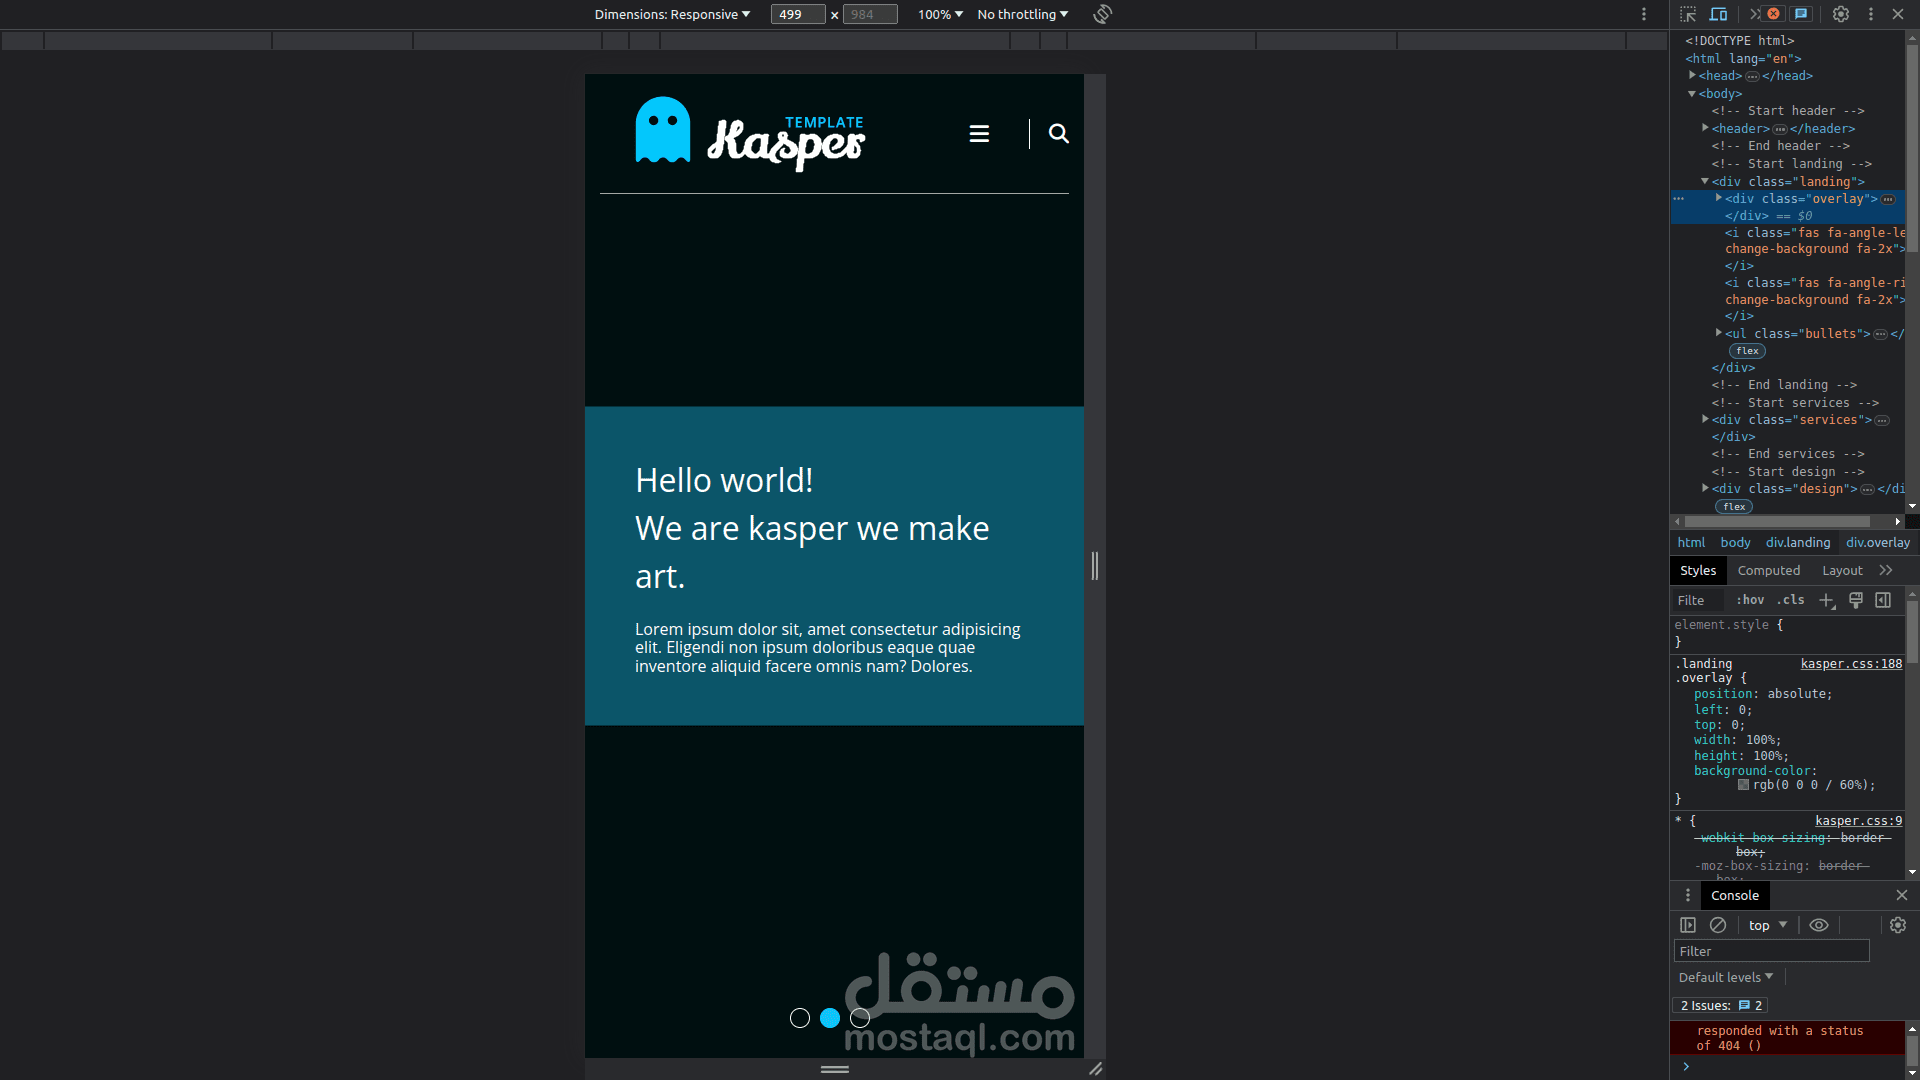Switch to the Layout tab
The image size is (1920, 1080).
point(1842,570)
